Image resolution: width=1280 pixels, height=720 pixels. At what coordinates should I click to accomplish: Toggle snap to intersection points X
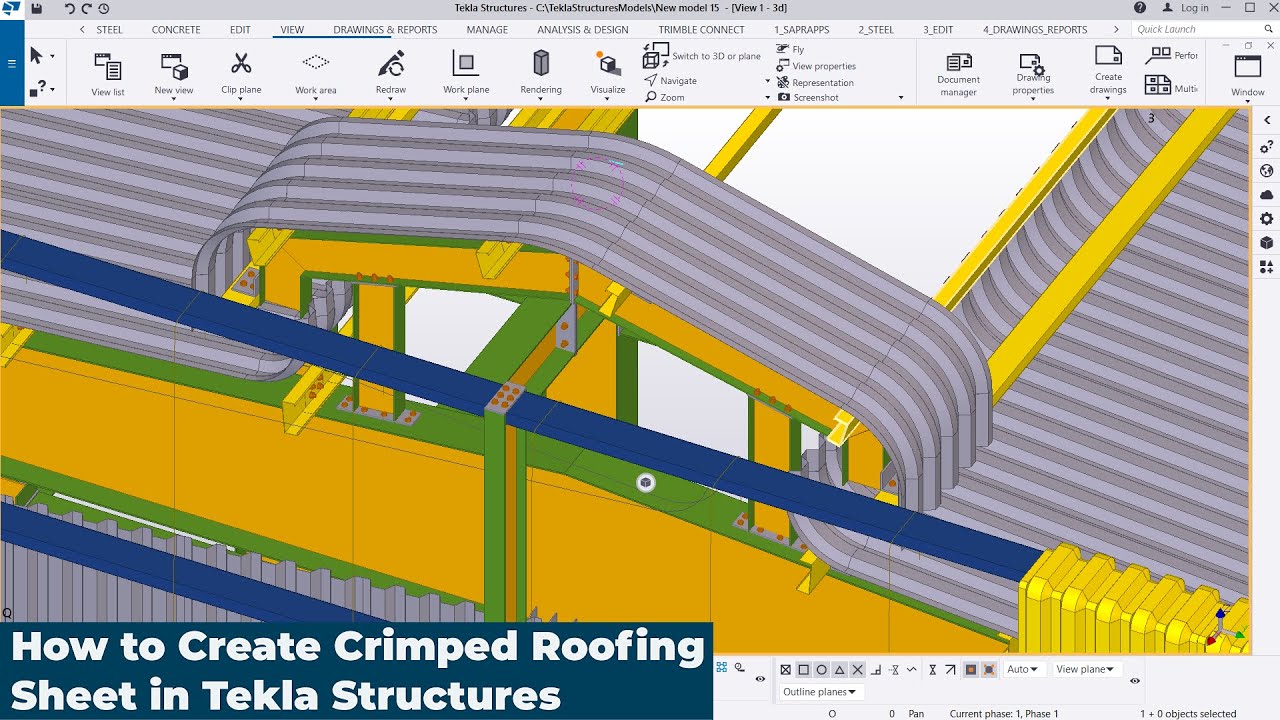click(x=858, y=670)
